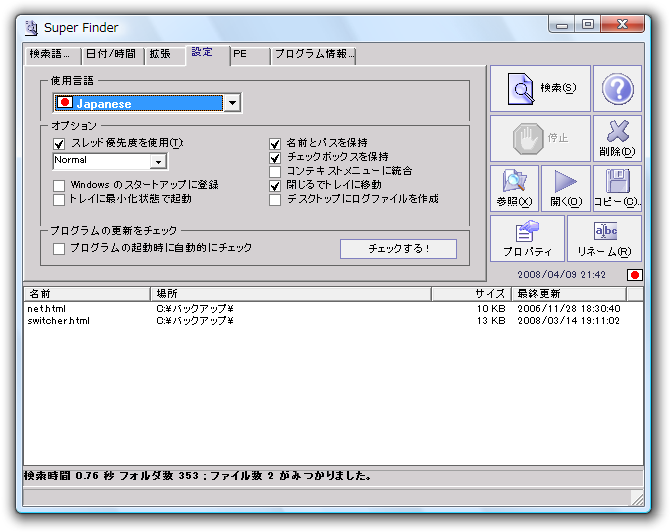This screenshot has width=671, height=532.
Task: Switch to the 拡張 tab
Action: 165,56
